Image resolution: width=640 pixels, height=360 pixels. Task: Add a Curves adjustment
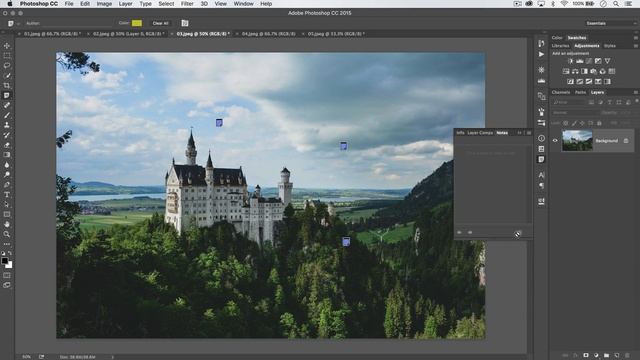(589, 61)
